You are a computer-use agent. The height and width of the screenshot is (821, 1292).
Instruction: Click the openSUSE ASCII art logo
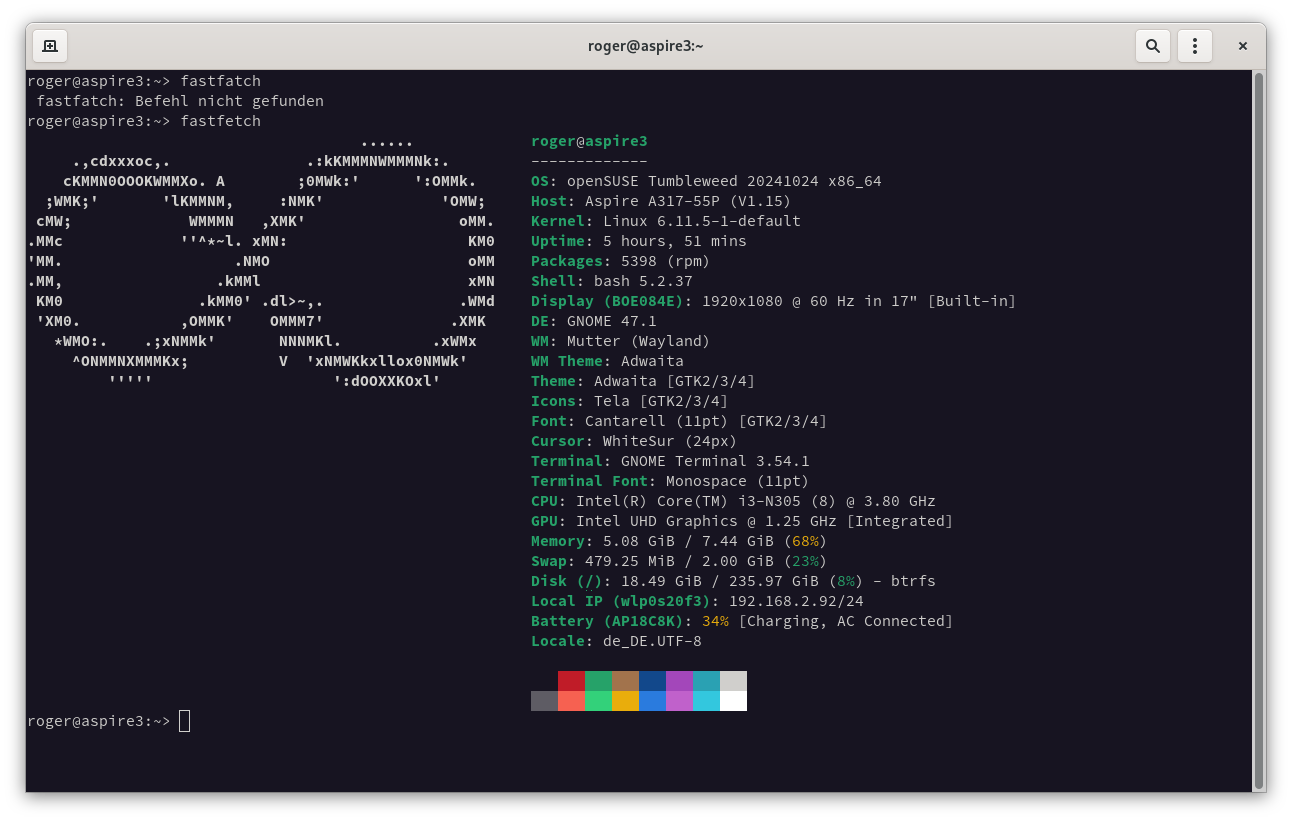(x=262, y=270)
